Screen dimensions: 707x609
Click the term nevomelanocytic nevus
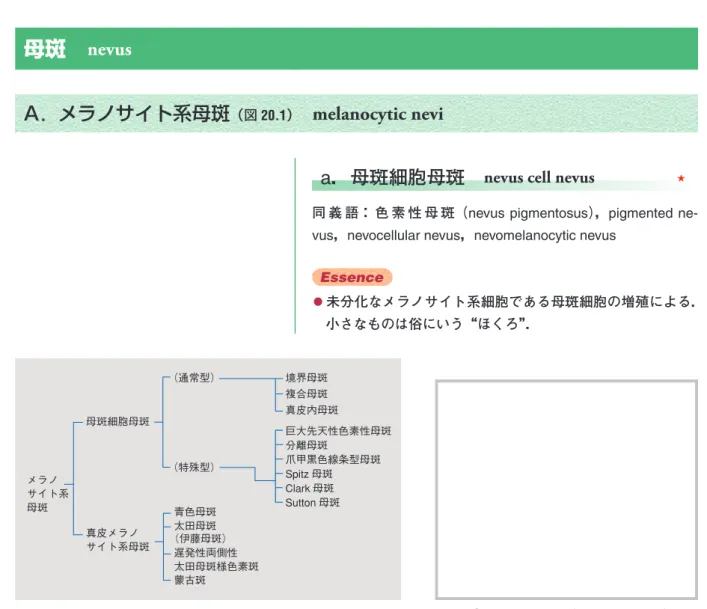[x=545, y=235]
